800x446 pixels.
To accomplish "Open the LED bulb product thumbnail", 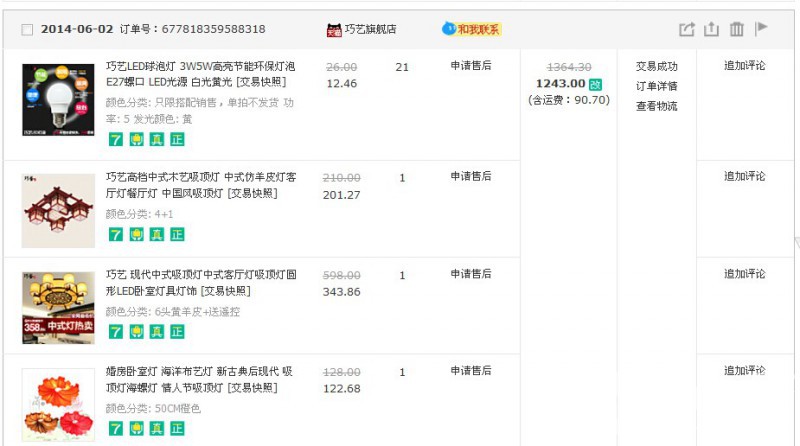I will point(58,101).
